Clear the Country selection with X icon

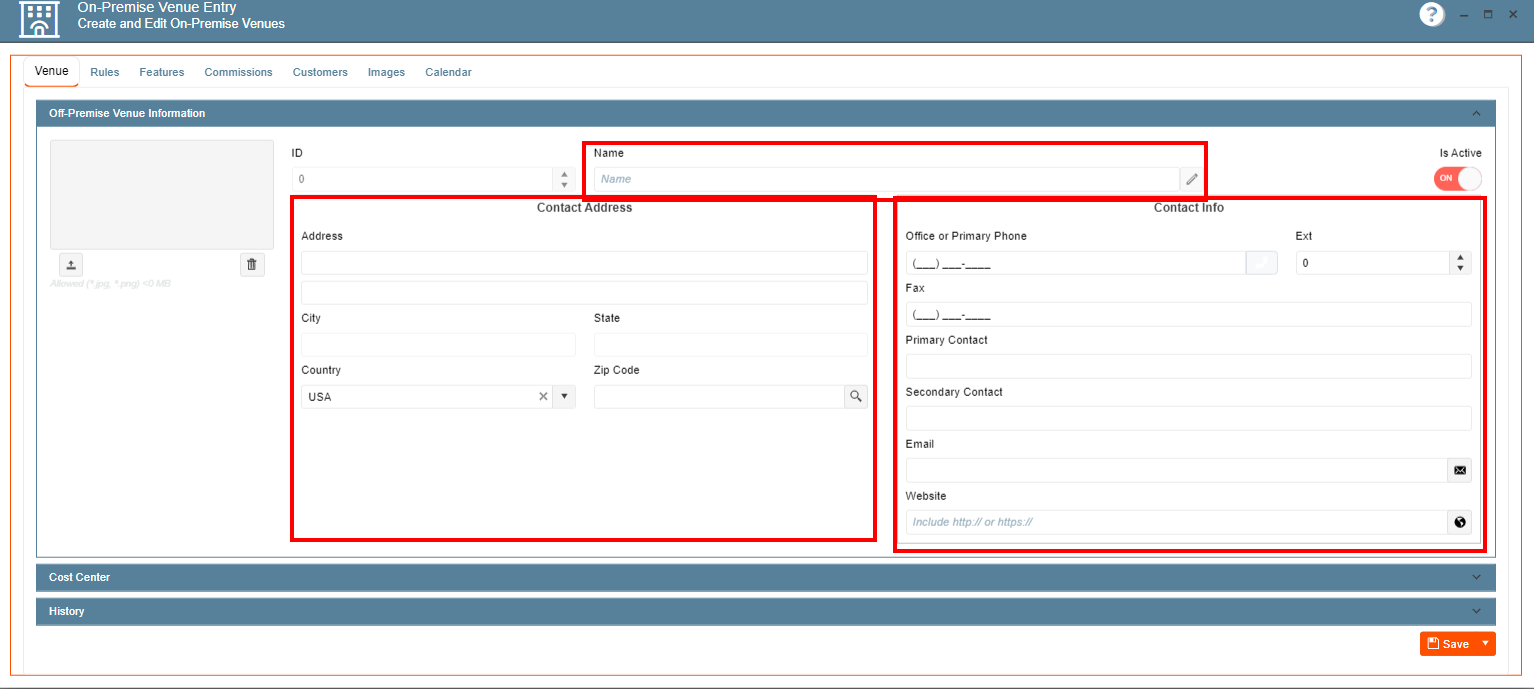[x=543, y=397]
